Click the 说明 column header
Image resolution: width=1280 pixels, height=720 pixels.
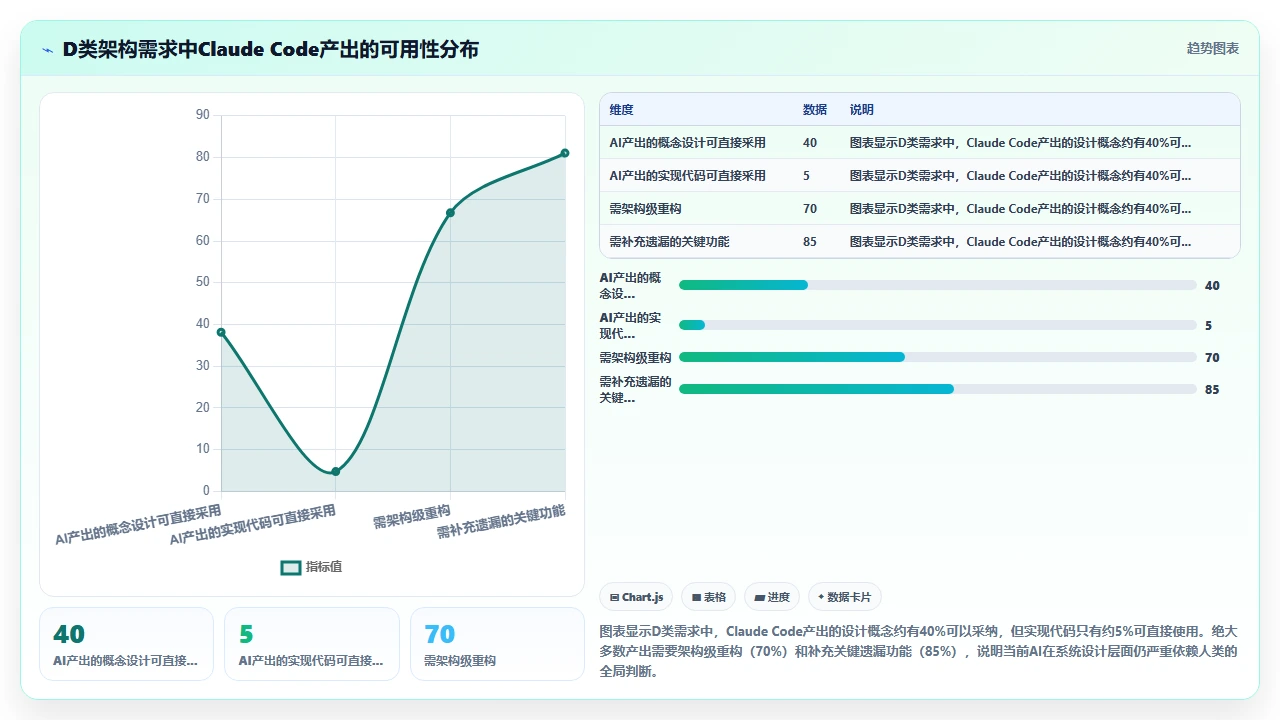[x=862, y=110]
